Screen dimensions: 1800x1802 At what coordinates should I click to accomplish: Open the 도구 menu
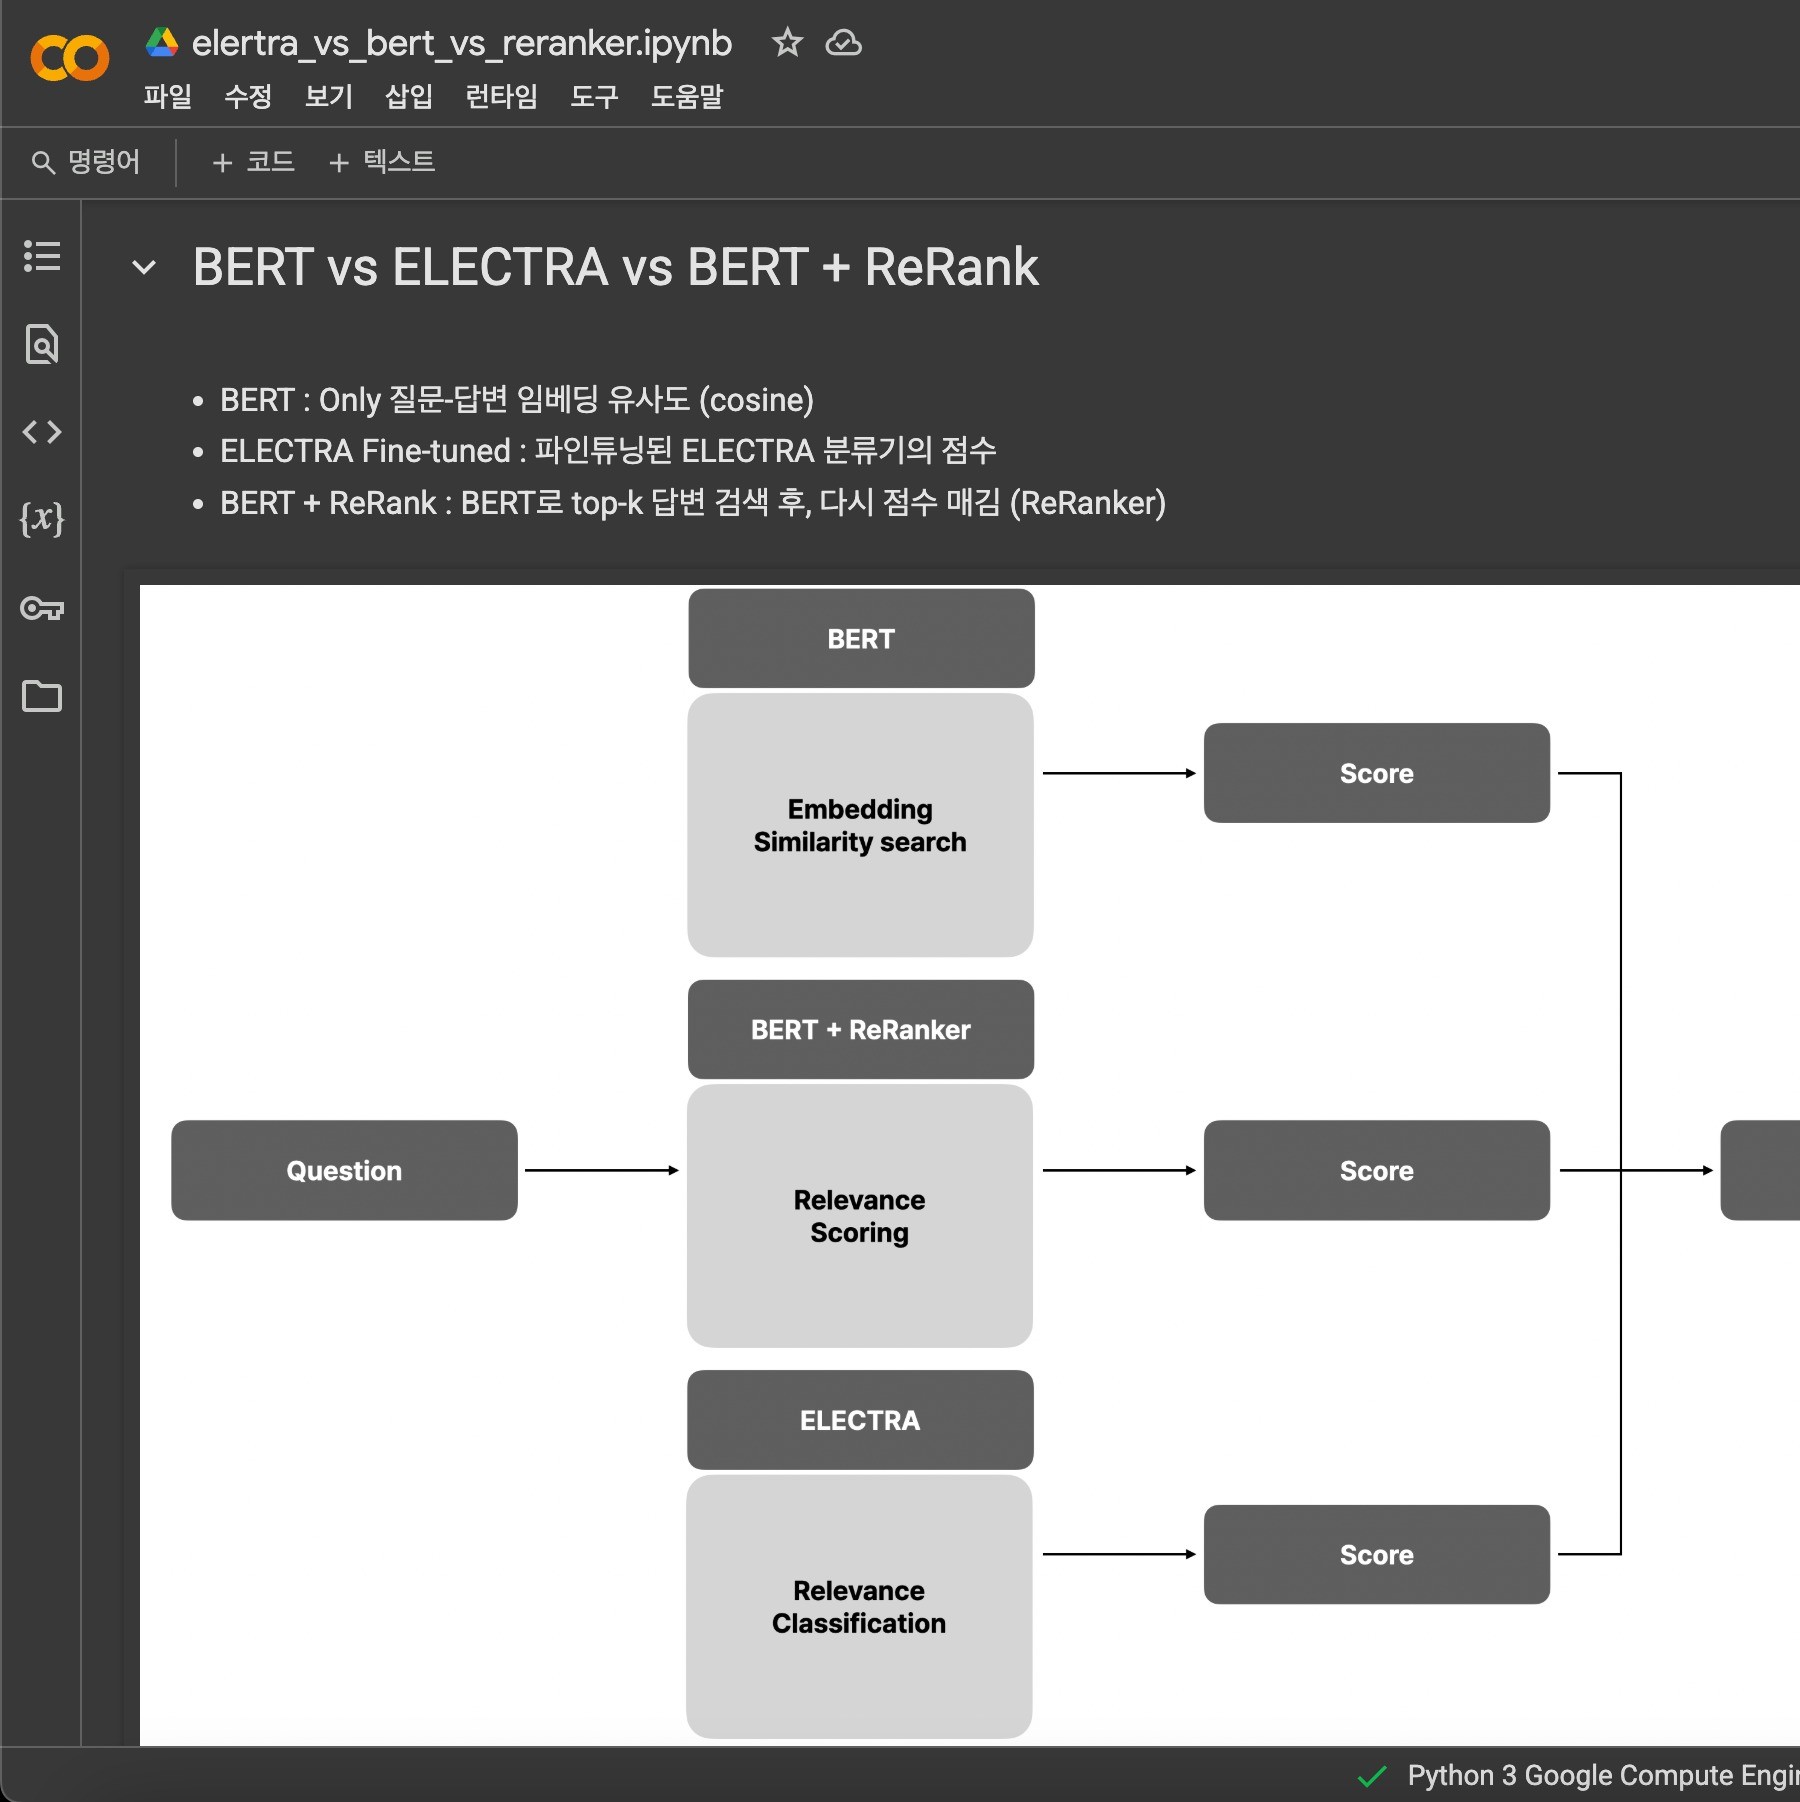click(x=594, y=98)
